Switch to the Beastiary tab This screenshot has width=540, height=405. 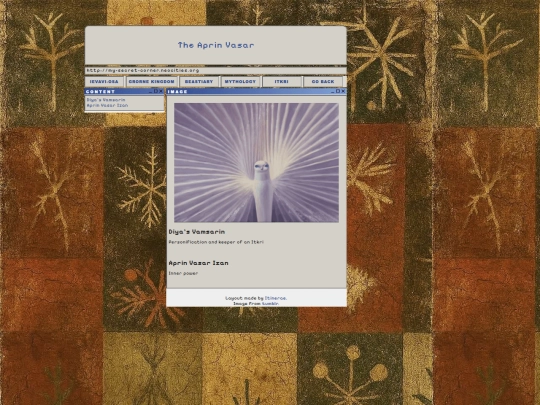[199, 82]
